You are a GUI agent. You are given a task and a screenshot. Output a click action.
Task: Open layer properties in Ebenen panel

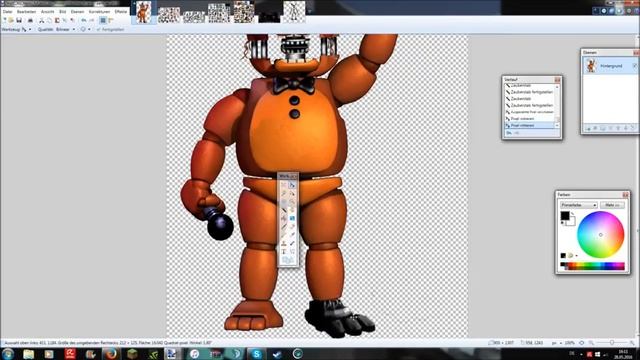tap(633, 128)
